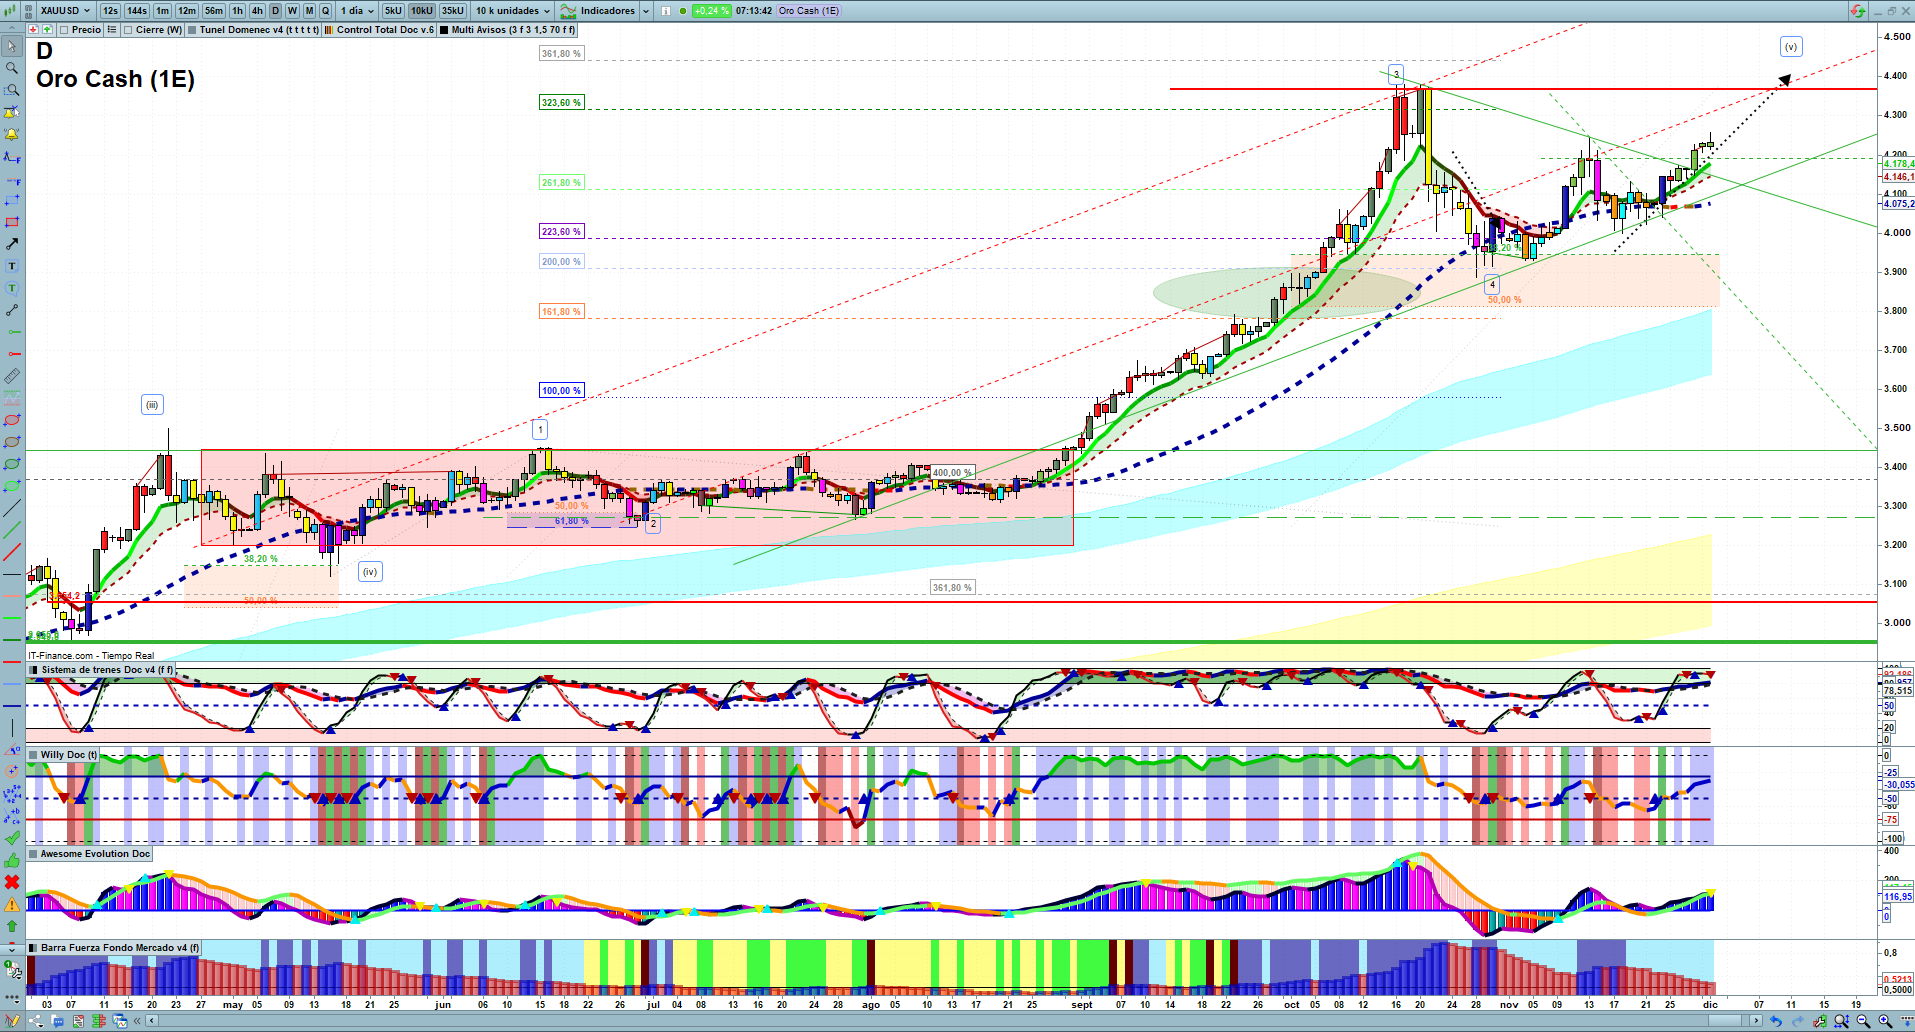
Task: Click the Willy Doc (t) panel label
Action: click(x=69, y=755)
